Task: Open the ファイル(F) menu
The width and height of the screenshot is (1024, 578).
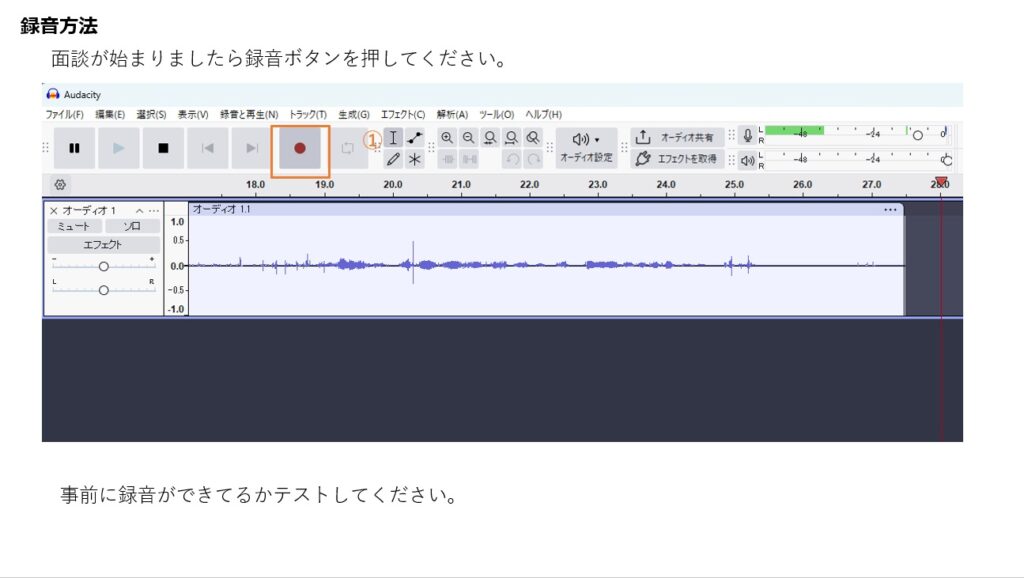Action: pos(64,115)
